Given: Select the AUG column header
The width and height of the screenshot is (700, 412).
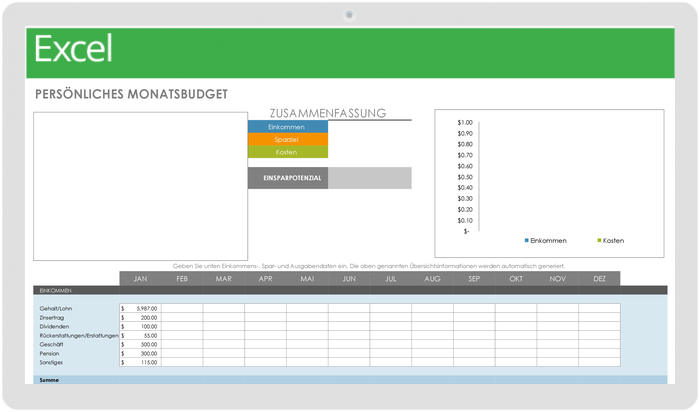Looking at the screenshot, I should [432, 279].
